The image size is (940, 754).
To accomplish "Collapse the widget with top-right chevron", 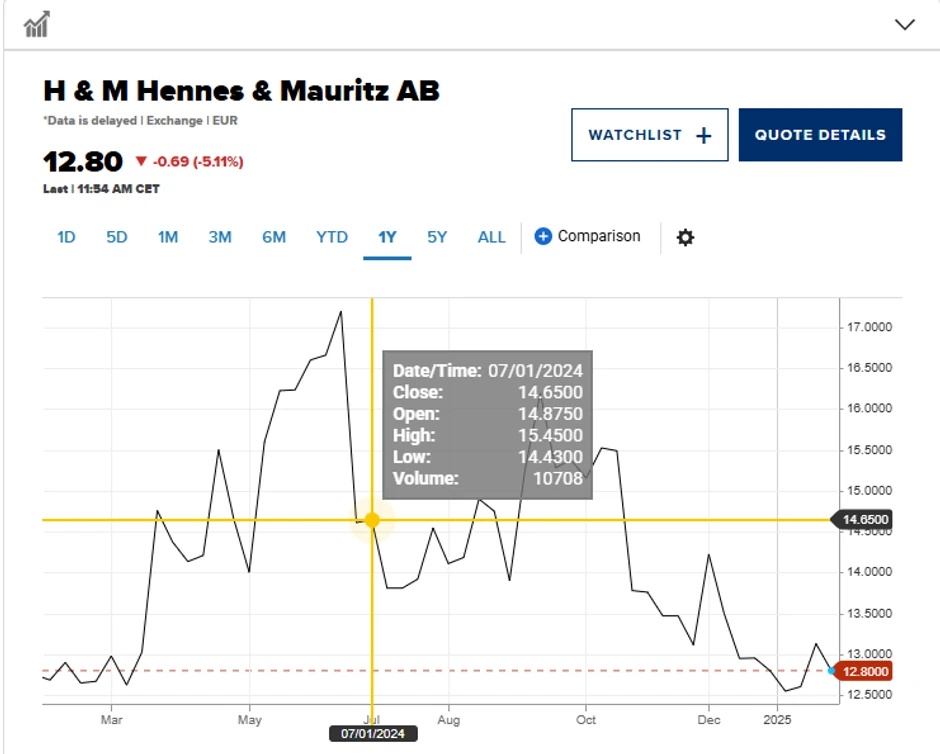I will [x=905, y=24].
